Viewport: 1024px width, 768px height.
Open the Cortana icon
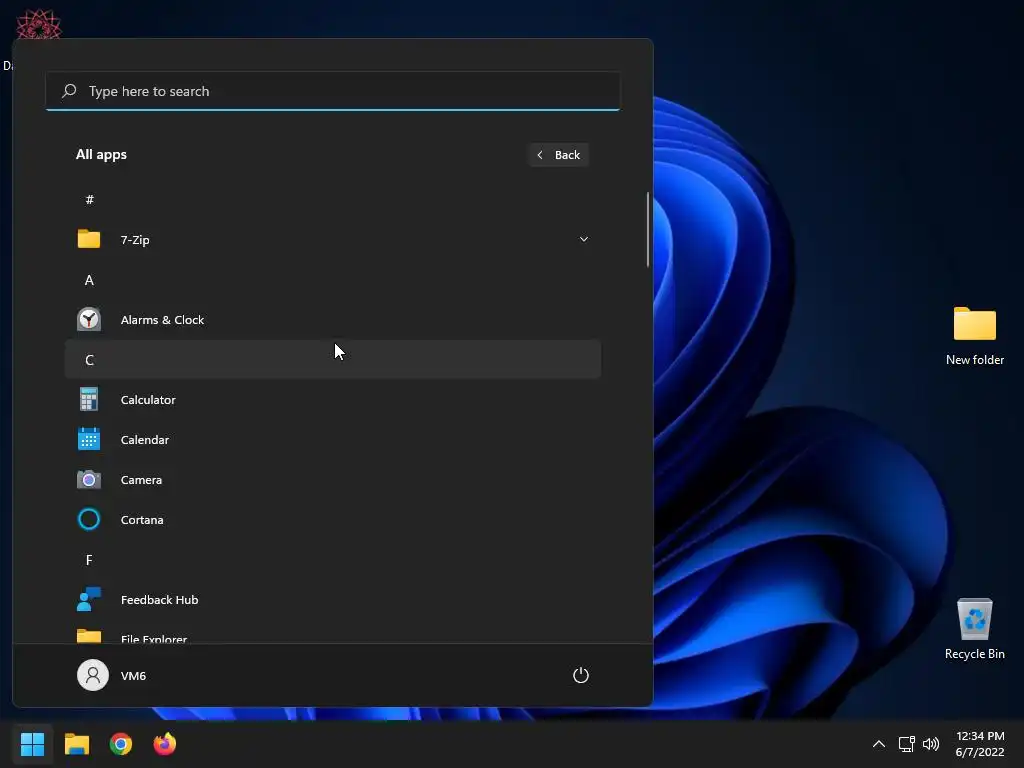[89, 519]
